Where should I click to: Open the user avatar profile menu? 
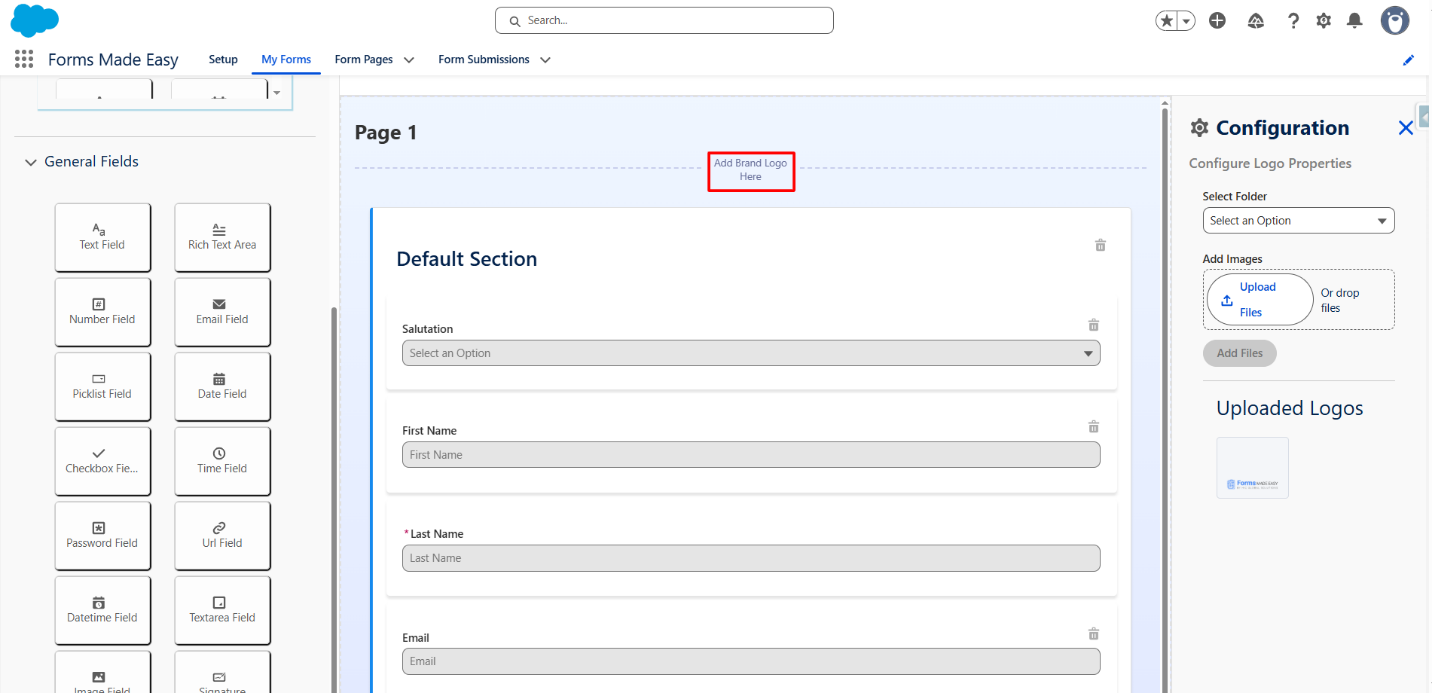tap(1394, 21)
